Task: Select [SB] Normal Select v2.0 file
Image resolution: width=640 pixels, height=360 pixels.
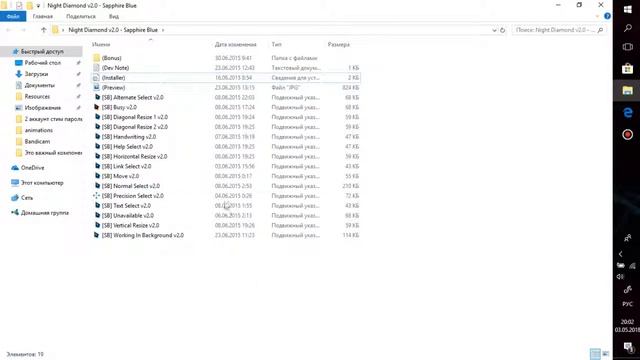Action: coord(131,186)
